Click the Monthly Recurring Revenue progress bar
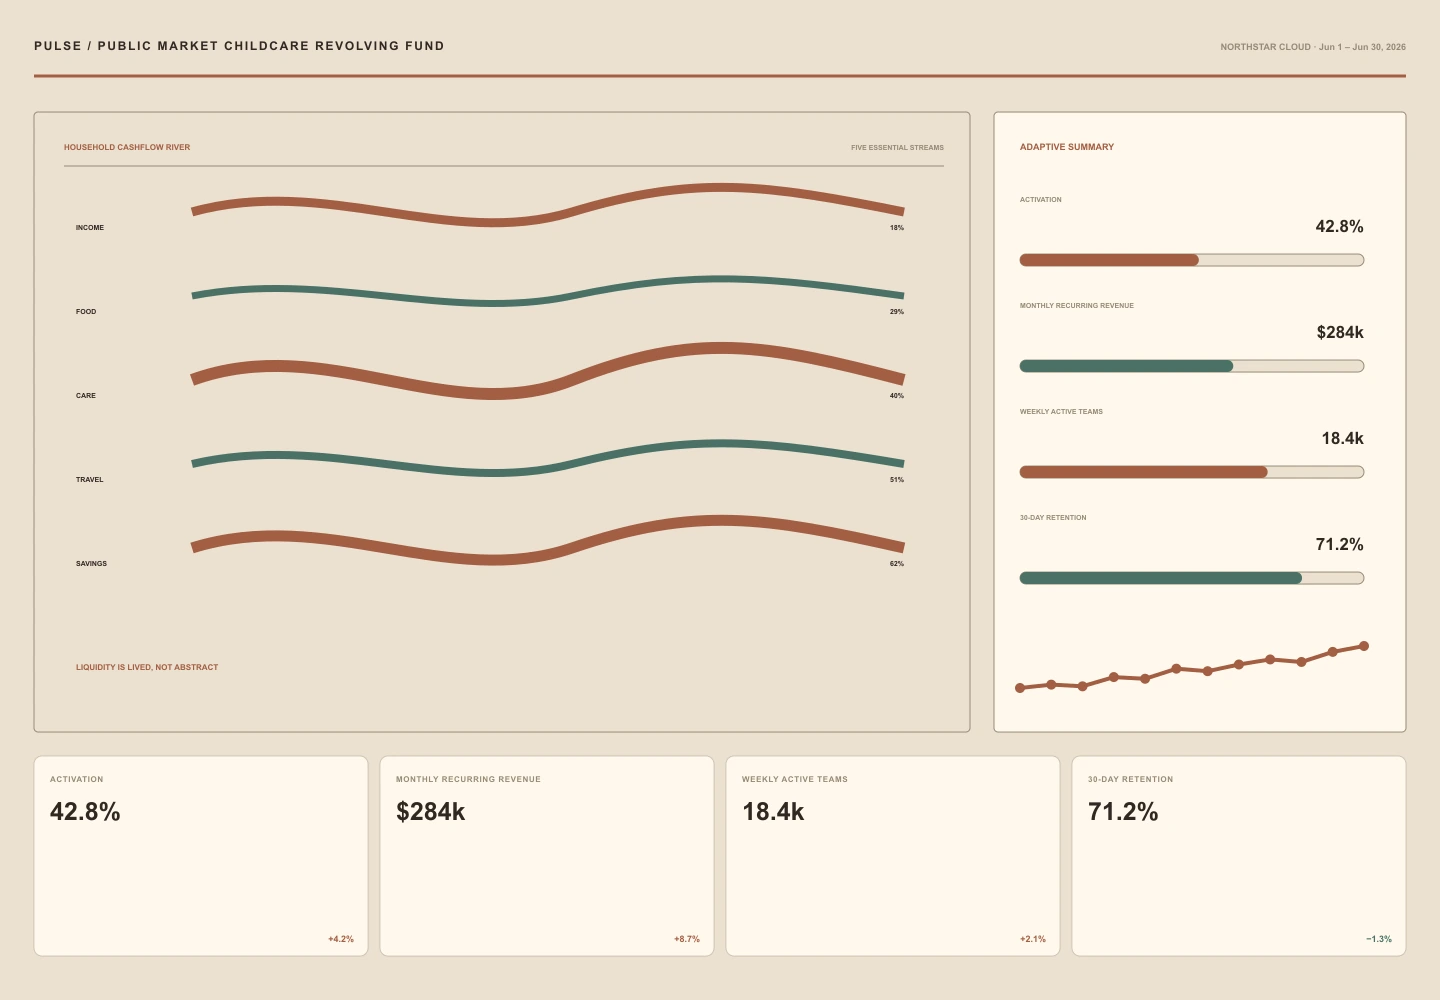Image resolution: width=1440 pixels, height=1000 pixels. click(x=1192, y=366)
